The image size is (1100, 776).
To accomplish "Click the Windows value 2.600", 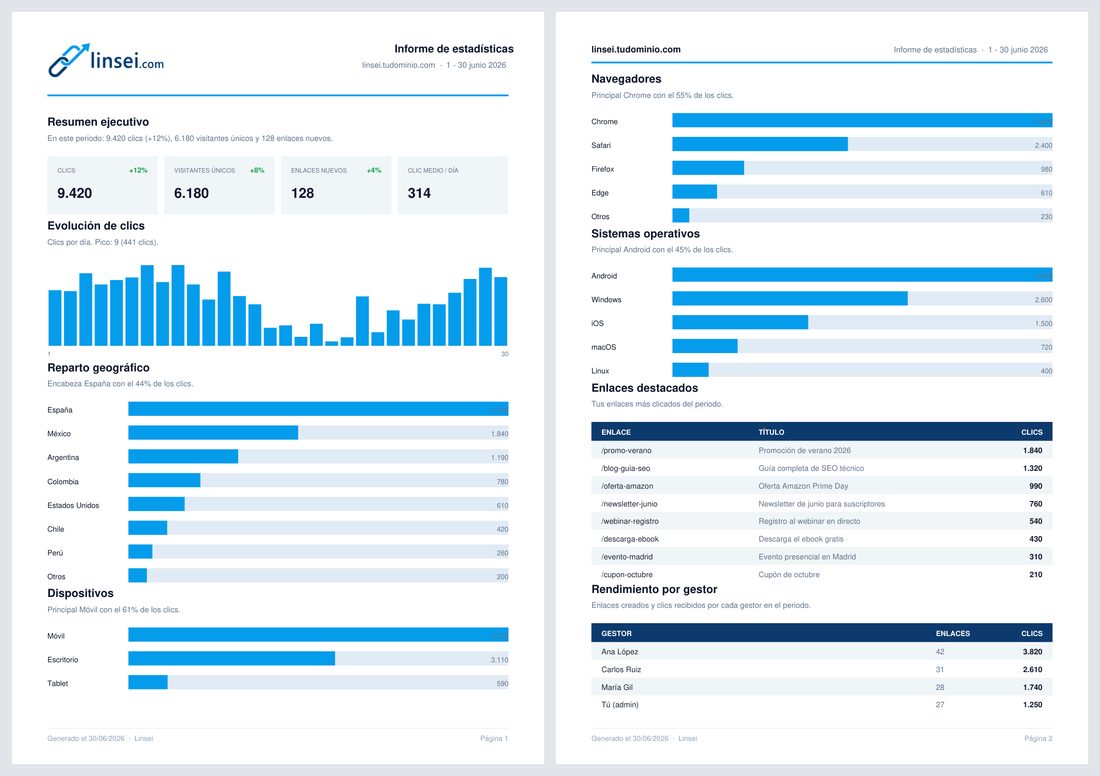I will 1043,300.
